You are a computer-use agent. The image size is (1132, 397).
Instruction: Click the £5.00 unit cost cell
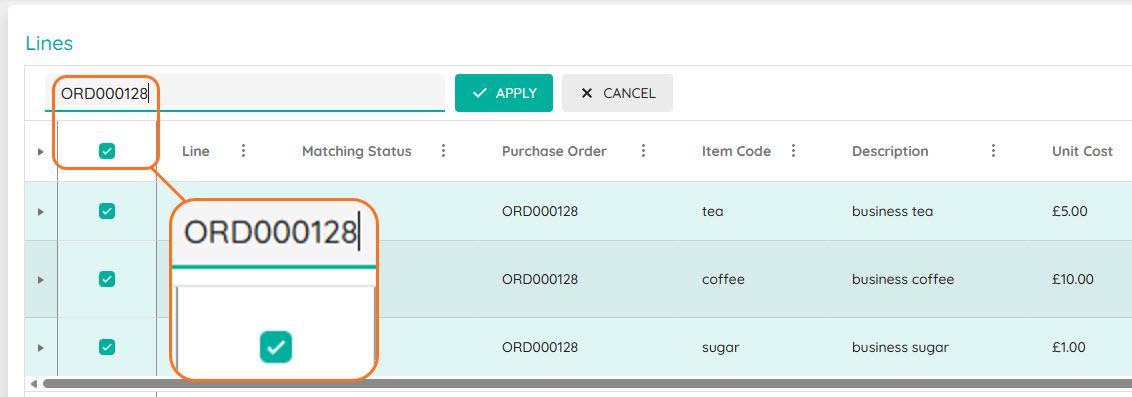(x=1070, y=211)
